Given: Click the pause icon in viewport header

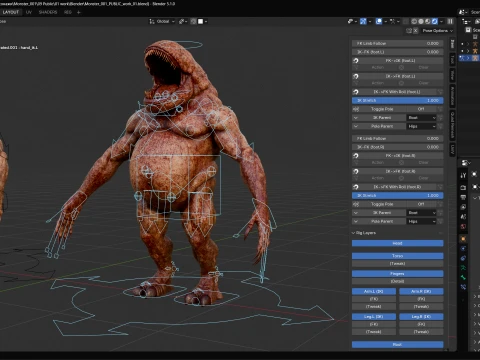Looking at the screenshot, I should [450, 21].
